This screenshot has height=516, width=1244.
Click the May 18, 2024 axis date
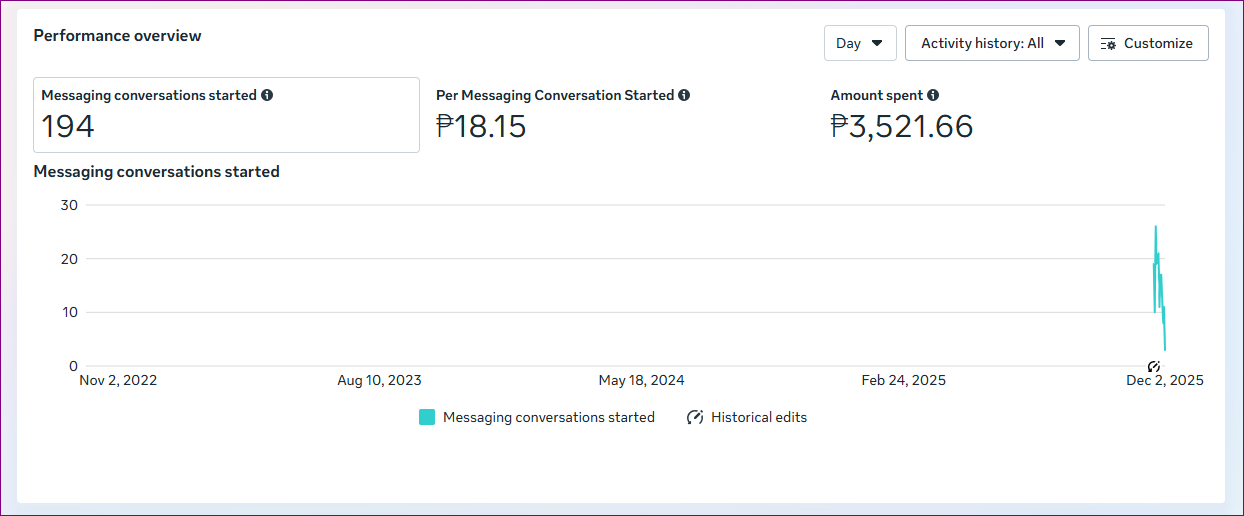641,381
